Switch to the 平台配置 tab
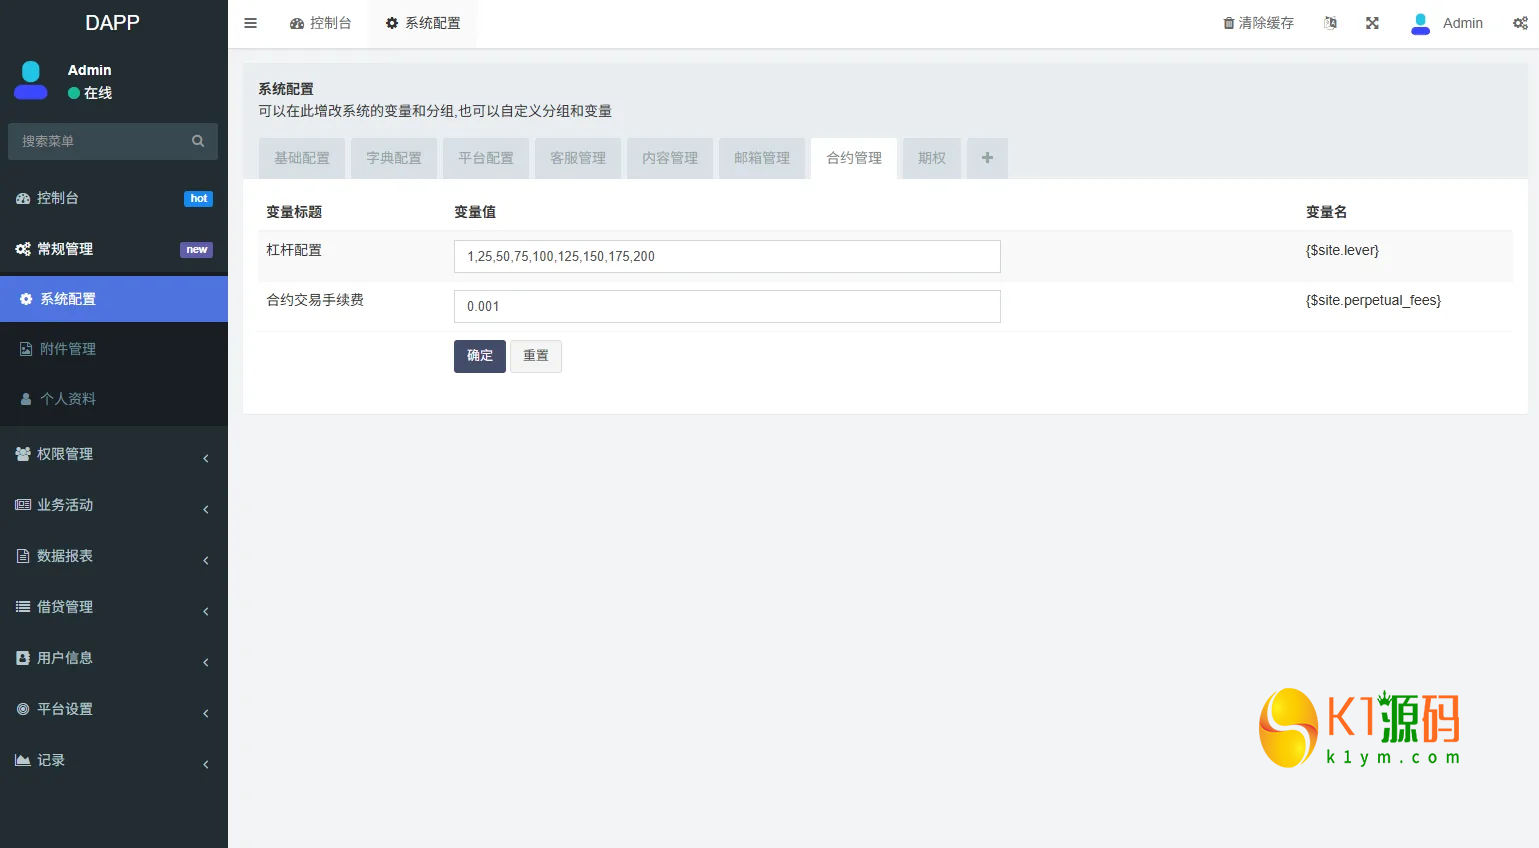This screenshot has height=848, width=1539. (x=486, y=158)
